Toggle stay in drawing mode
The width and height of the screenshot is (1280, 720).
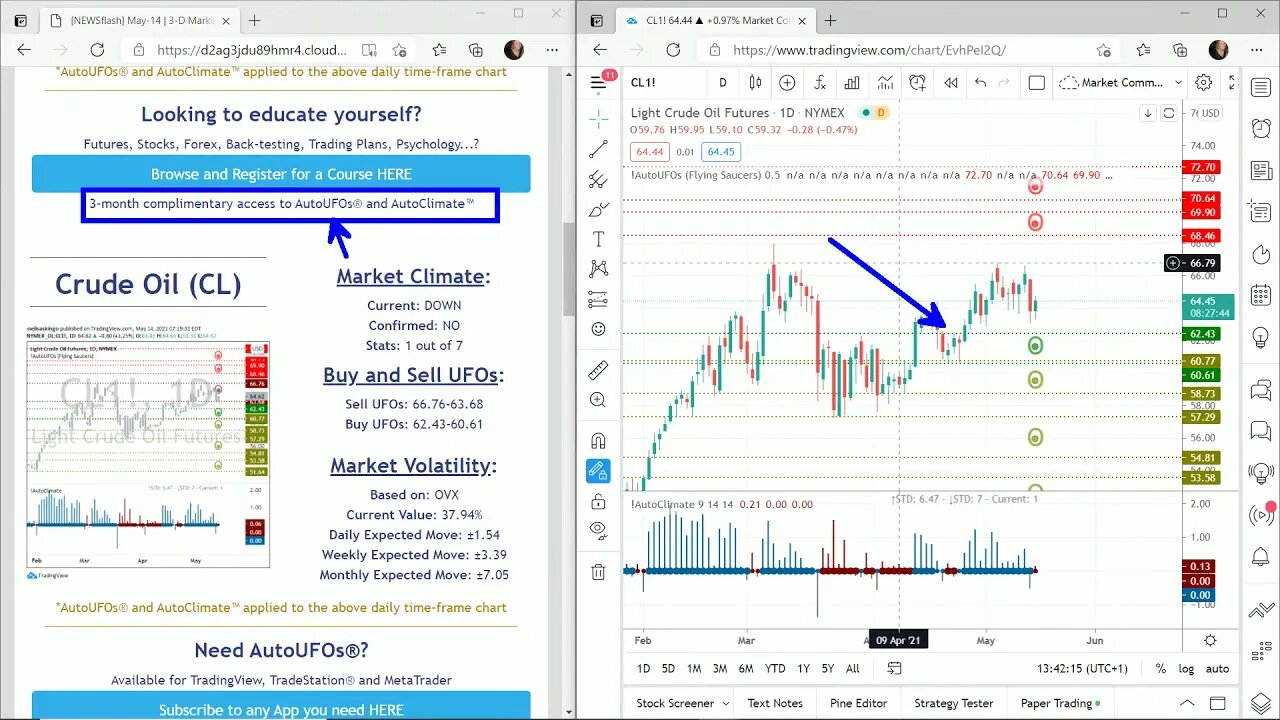598,470
